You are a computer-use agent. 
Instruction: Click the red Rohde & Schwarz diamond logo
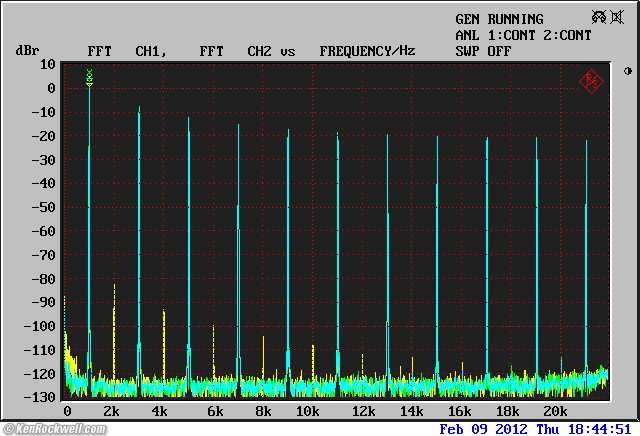point(591,81)
